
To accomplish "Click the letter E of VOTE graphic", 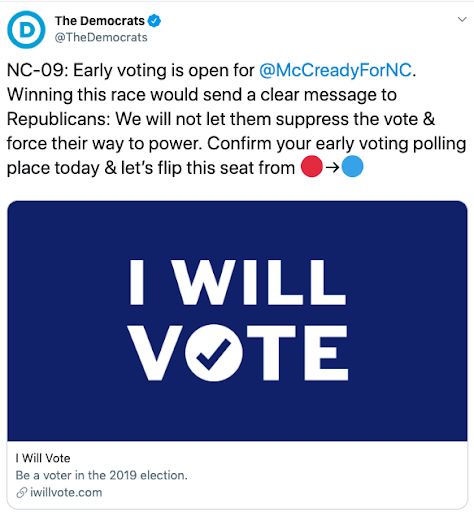I will [326, 353].
